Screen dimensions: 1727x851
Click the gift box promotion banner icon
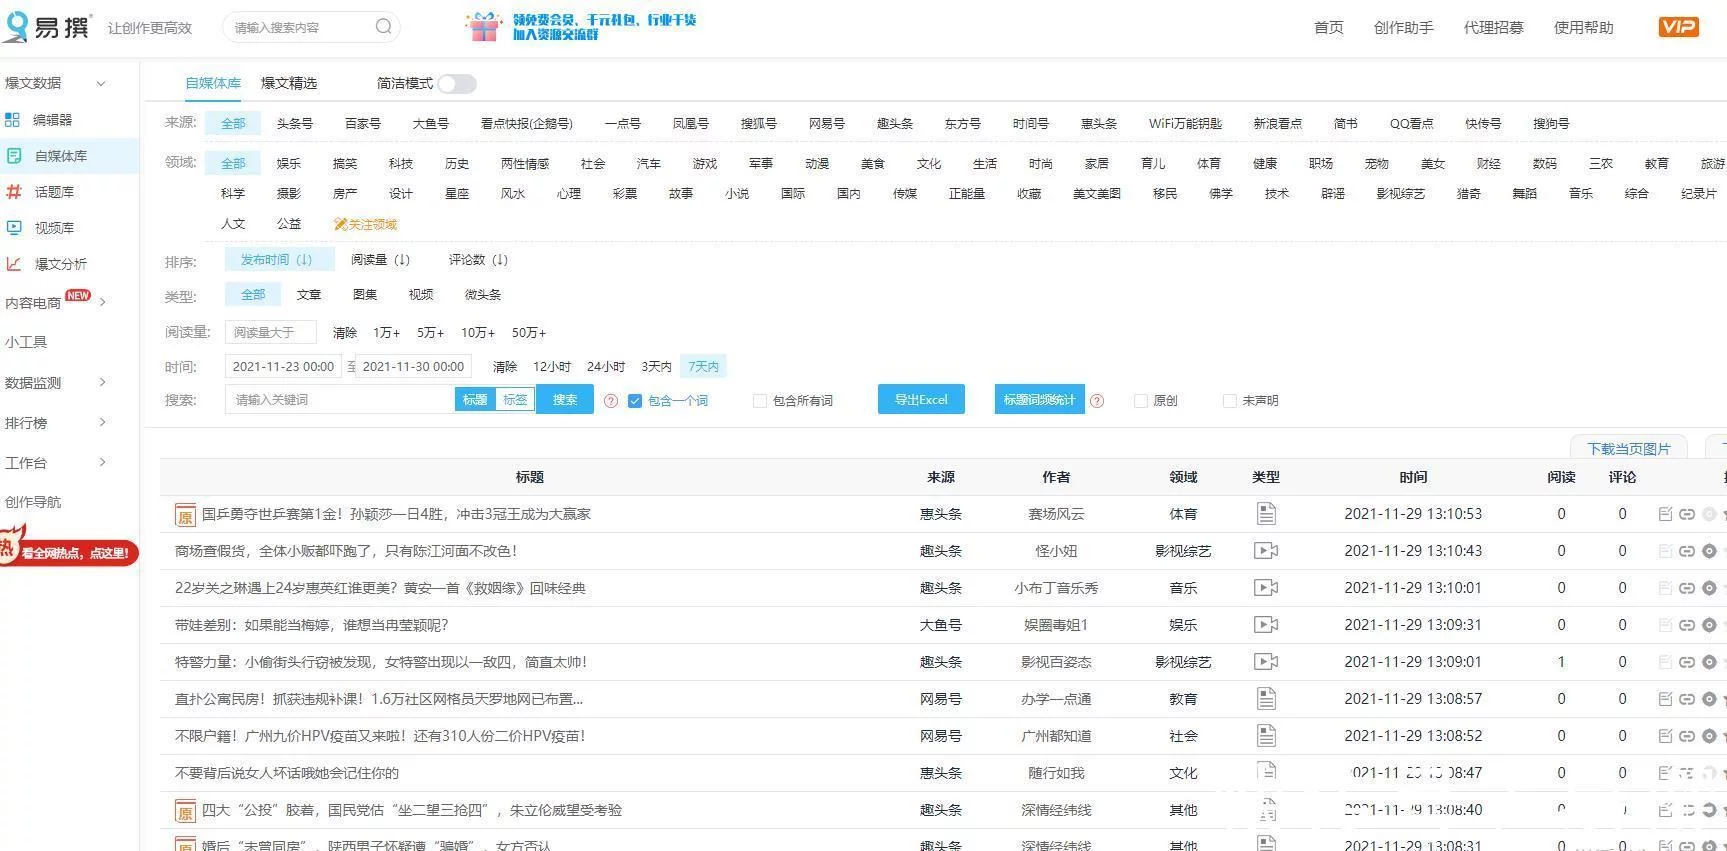[x=484, y=27]
